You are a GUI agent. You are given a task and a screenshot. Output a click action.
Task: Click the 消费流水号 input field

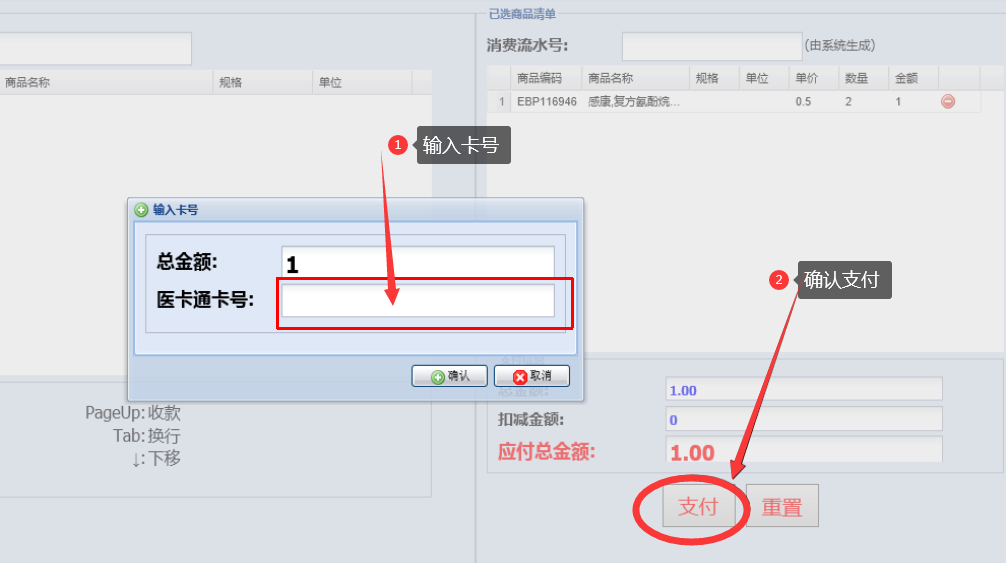coord(712,46)
